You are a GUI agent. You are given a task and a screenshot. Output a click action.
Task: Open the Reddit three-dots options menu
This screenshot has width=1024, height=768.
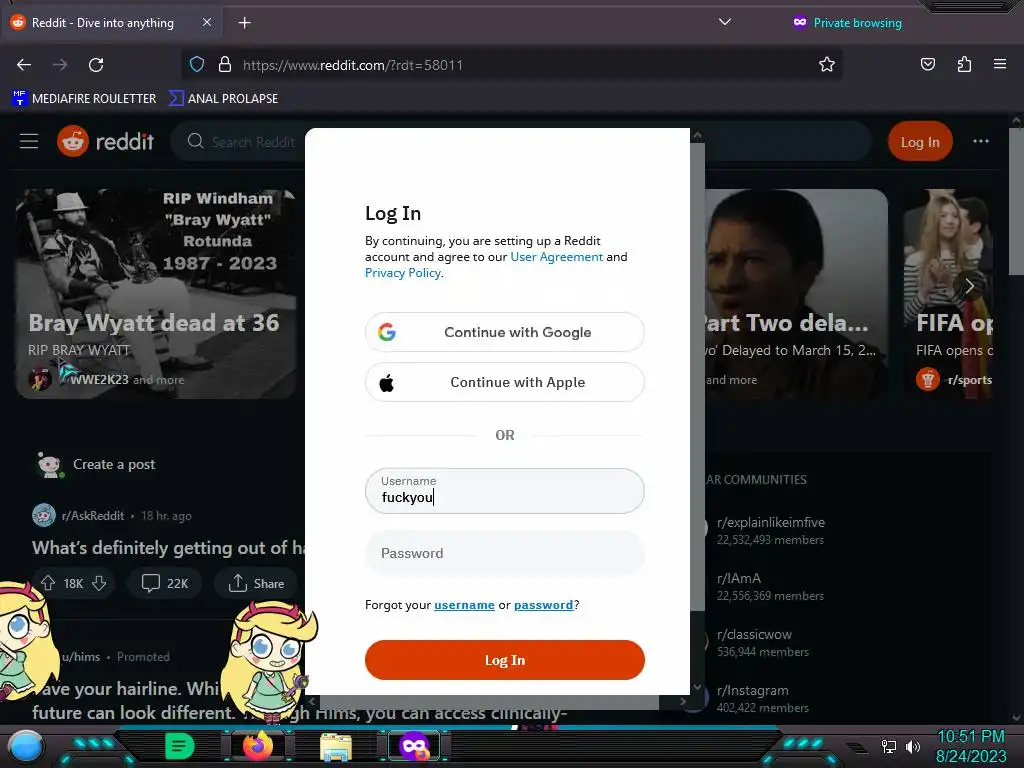tap(981, 141)
